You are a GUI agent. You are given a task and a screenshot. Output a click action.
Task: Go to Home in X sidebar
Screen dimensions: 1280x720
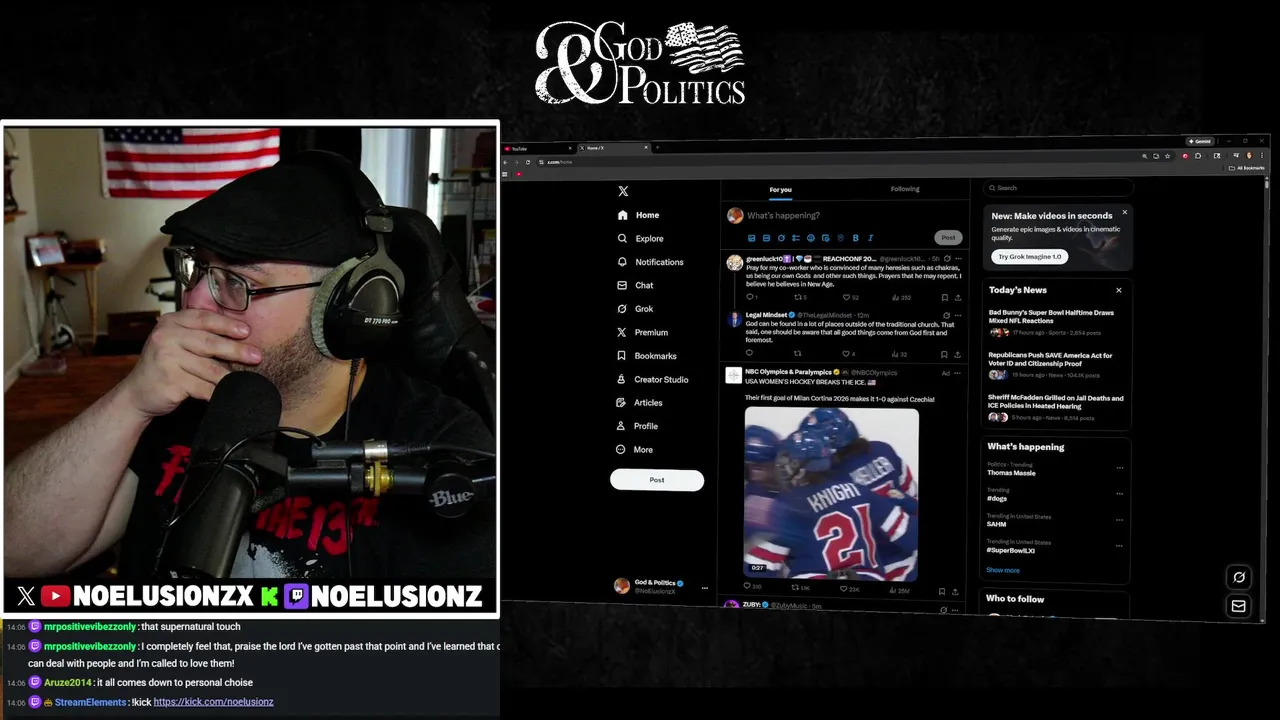[638, 215]
